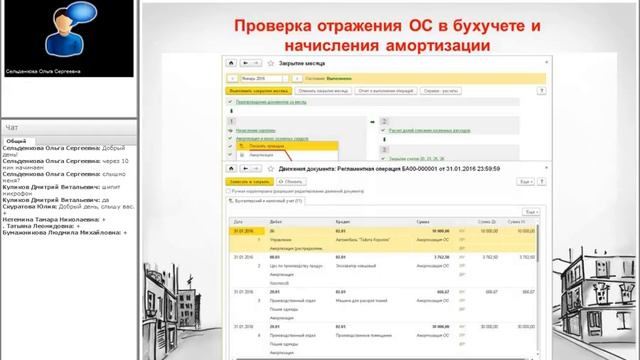Go forward in Движения документа window
The image size is (640, 360).
coord(256,169)
